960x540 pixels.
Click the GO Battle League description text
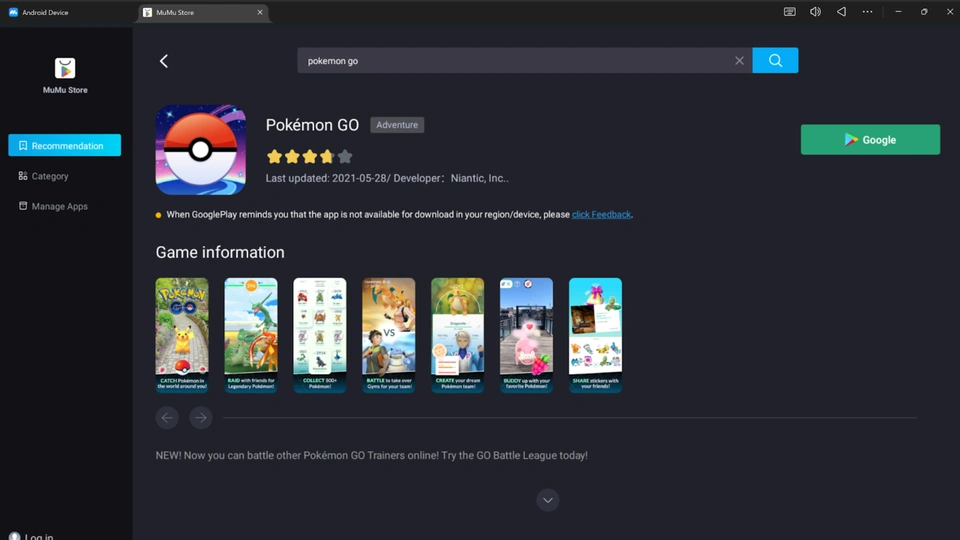(372, 456)
